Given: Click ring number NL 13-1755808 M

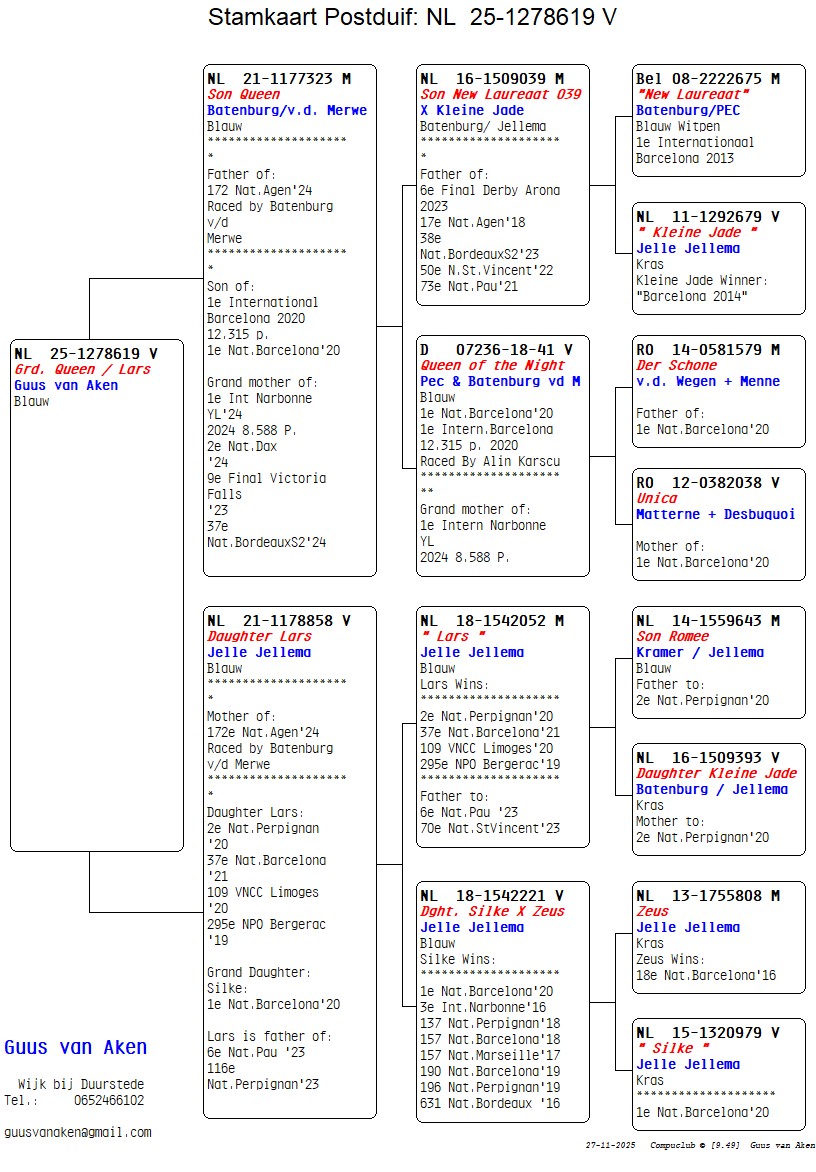Looking at the screenshot, I should [x=708, y=896].
